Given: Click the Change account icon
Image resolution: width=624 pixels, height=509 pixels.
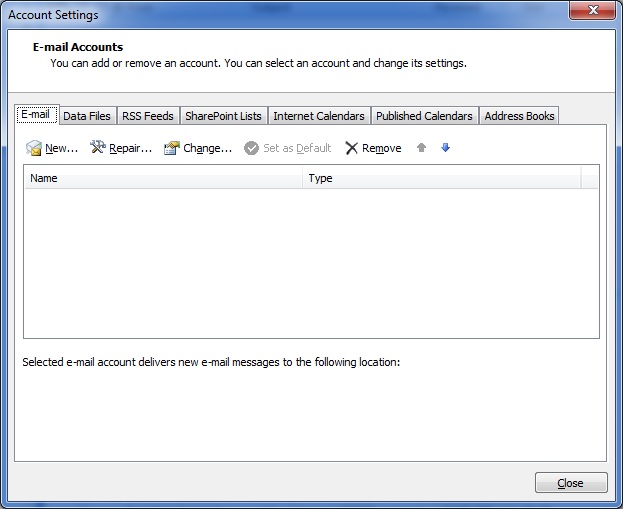Looking at the screenshot, I should (x=172, y=148).
